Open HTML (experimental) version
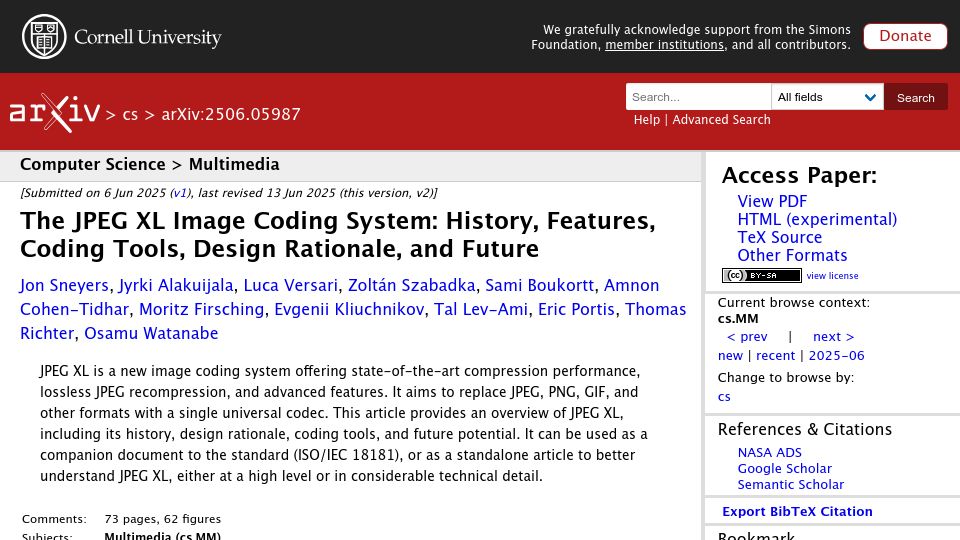Viewport: 960px width, 540px height. [817, 219]
